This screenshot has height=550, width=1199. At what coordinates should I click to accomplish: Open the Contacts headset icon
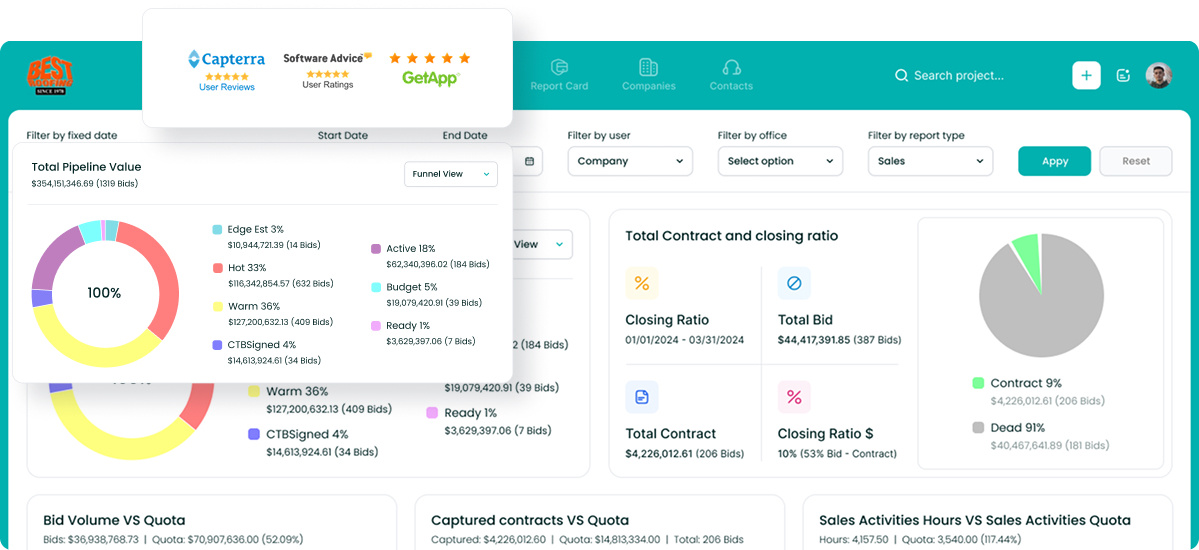pos(731,67)
